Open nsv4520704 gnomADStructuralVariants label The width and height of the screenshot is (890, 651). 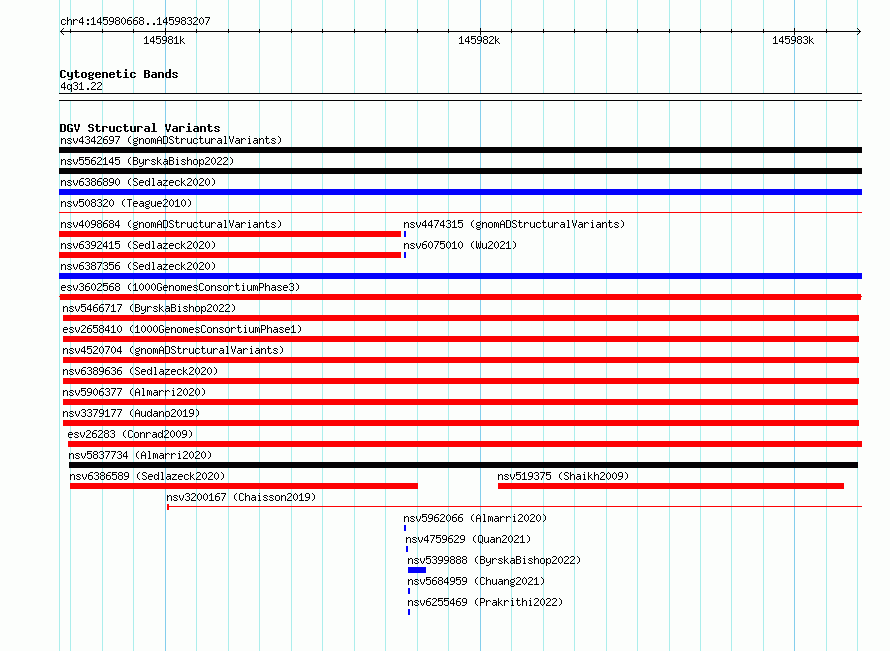(x=173, y=350)
